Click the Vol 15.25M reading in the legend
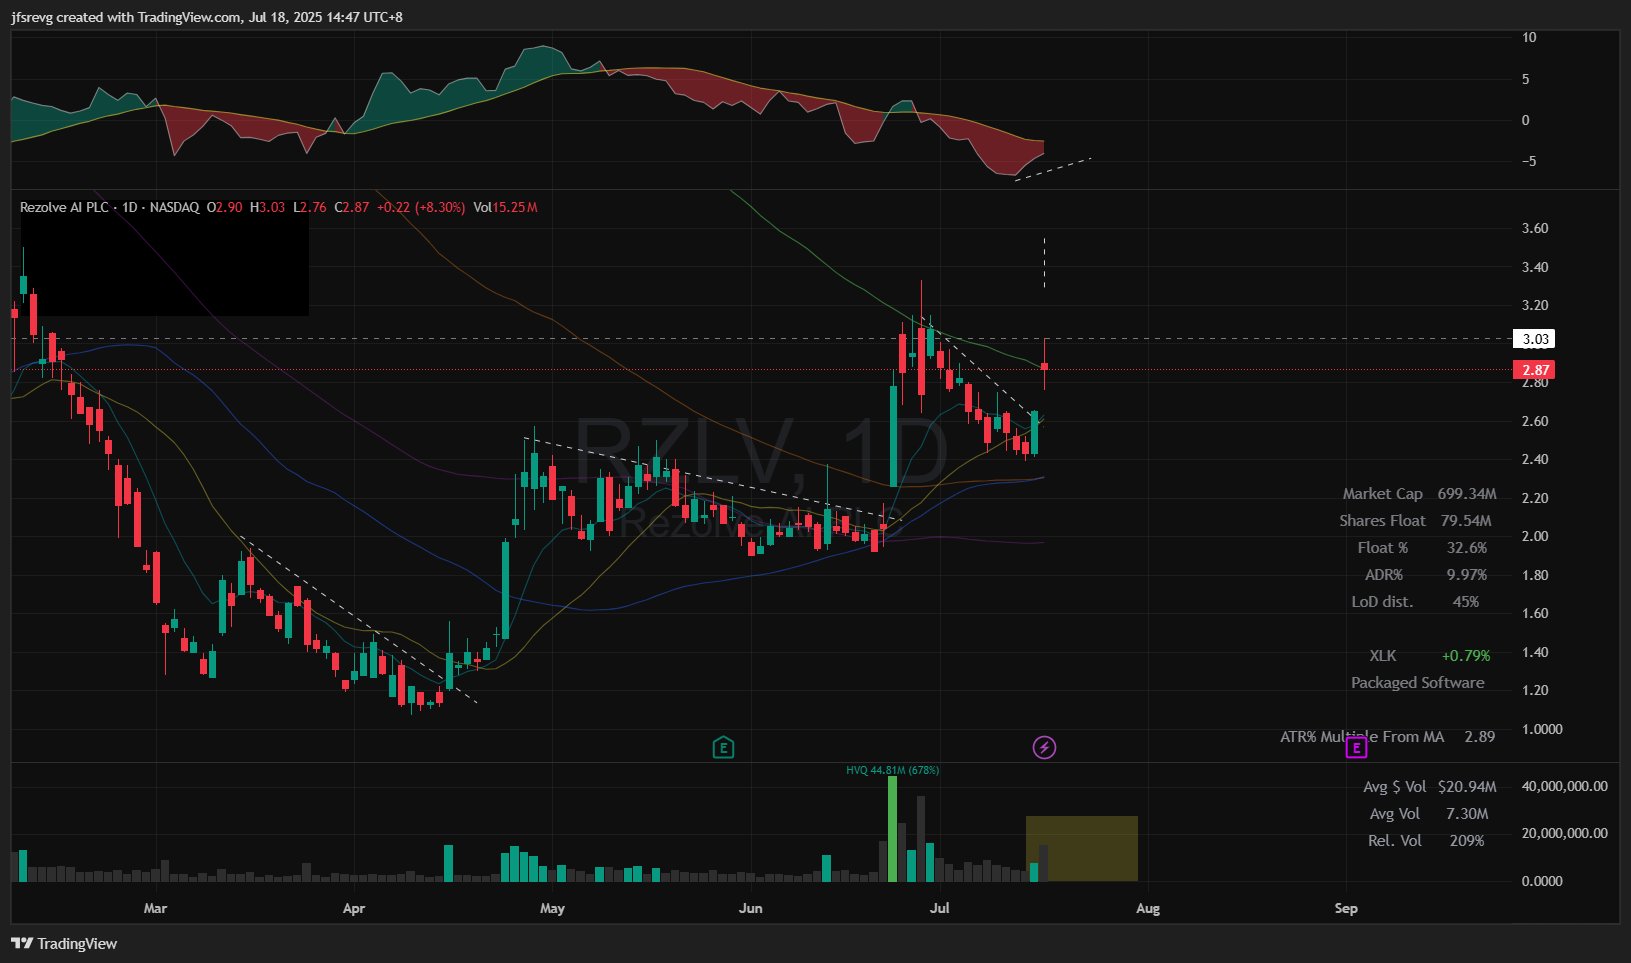This screenshot has width=1631, height=963. [506, 207]
